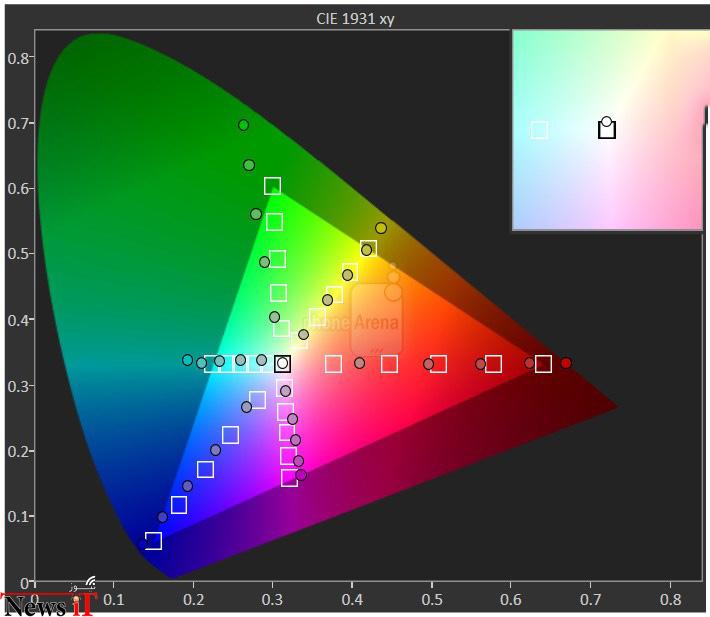The width and height of the screenshot is (710, 617).
Task: Click the x-axis '0.8' label
Action: [671, 599]
